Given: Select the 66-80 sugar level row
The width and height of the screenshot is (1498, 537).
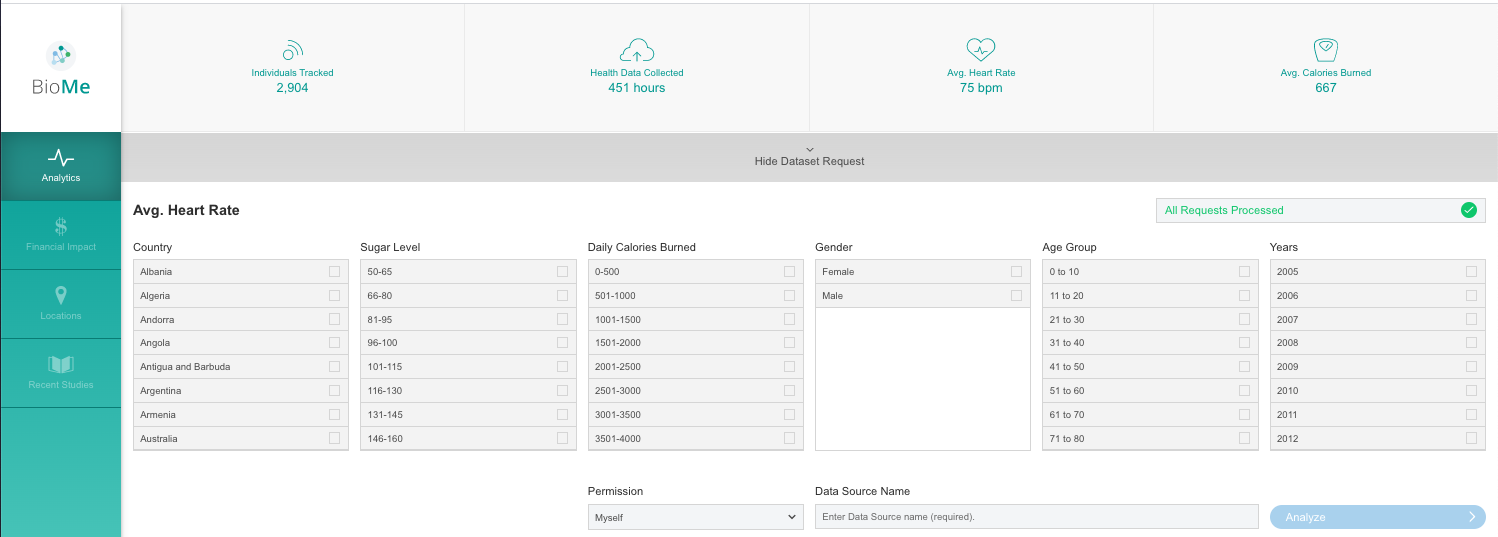Looking at the screenshot, I should pyautogui.click(x=468, y=295).
